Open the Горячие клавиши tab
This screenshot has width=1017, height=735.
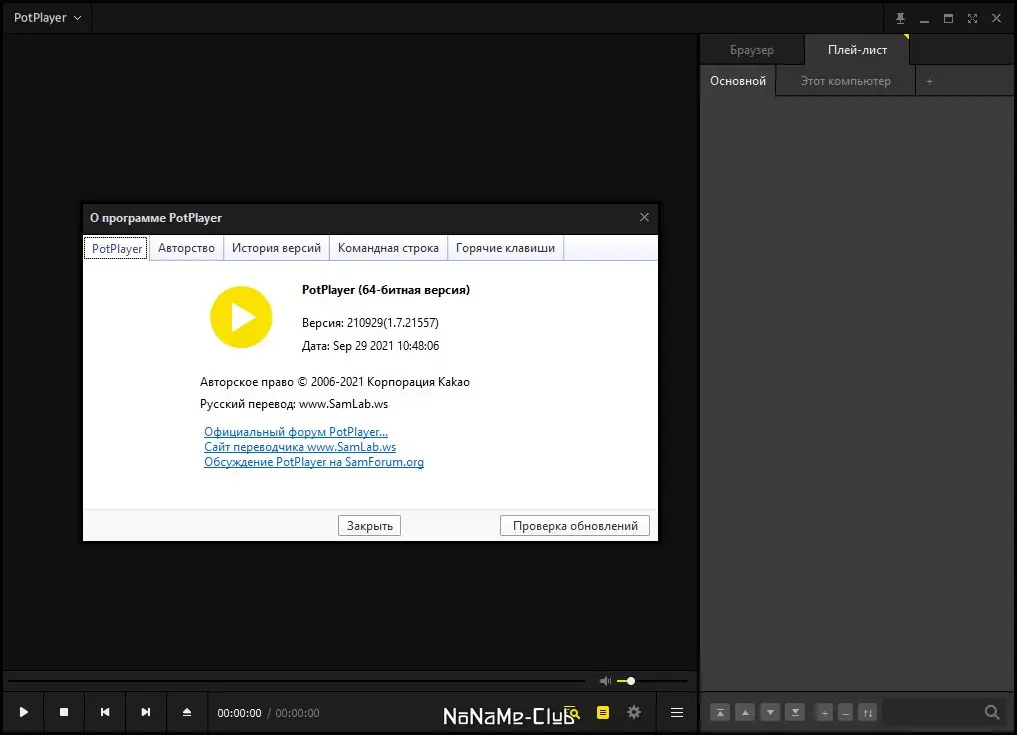click(x=505, y=248)
